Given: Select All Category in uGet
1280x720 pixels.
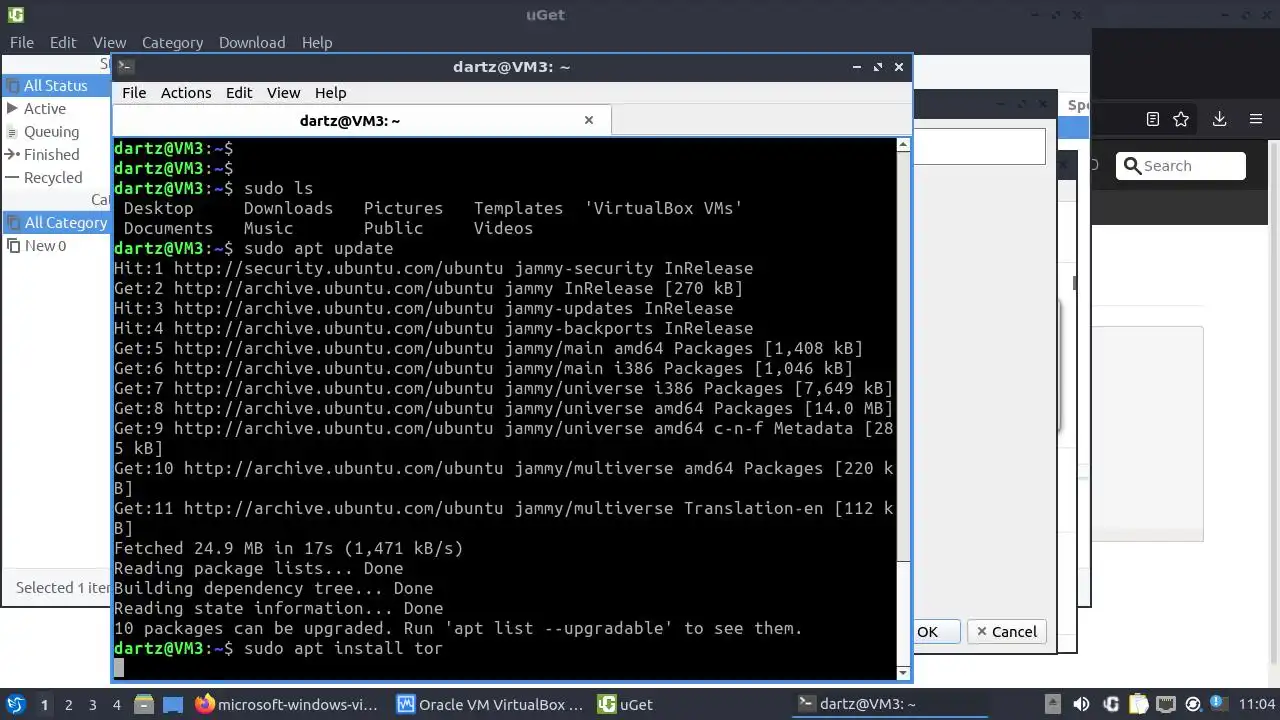Looking at the screenshot, I should [57, 222].
